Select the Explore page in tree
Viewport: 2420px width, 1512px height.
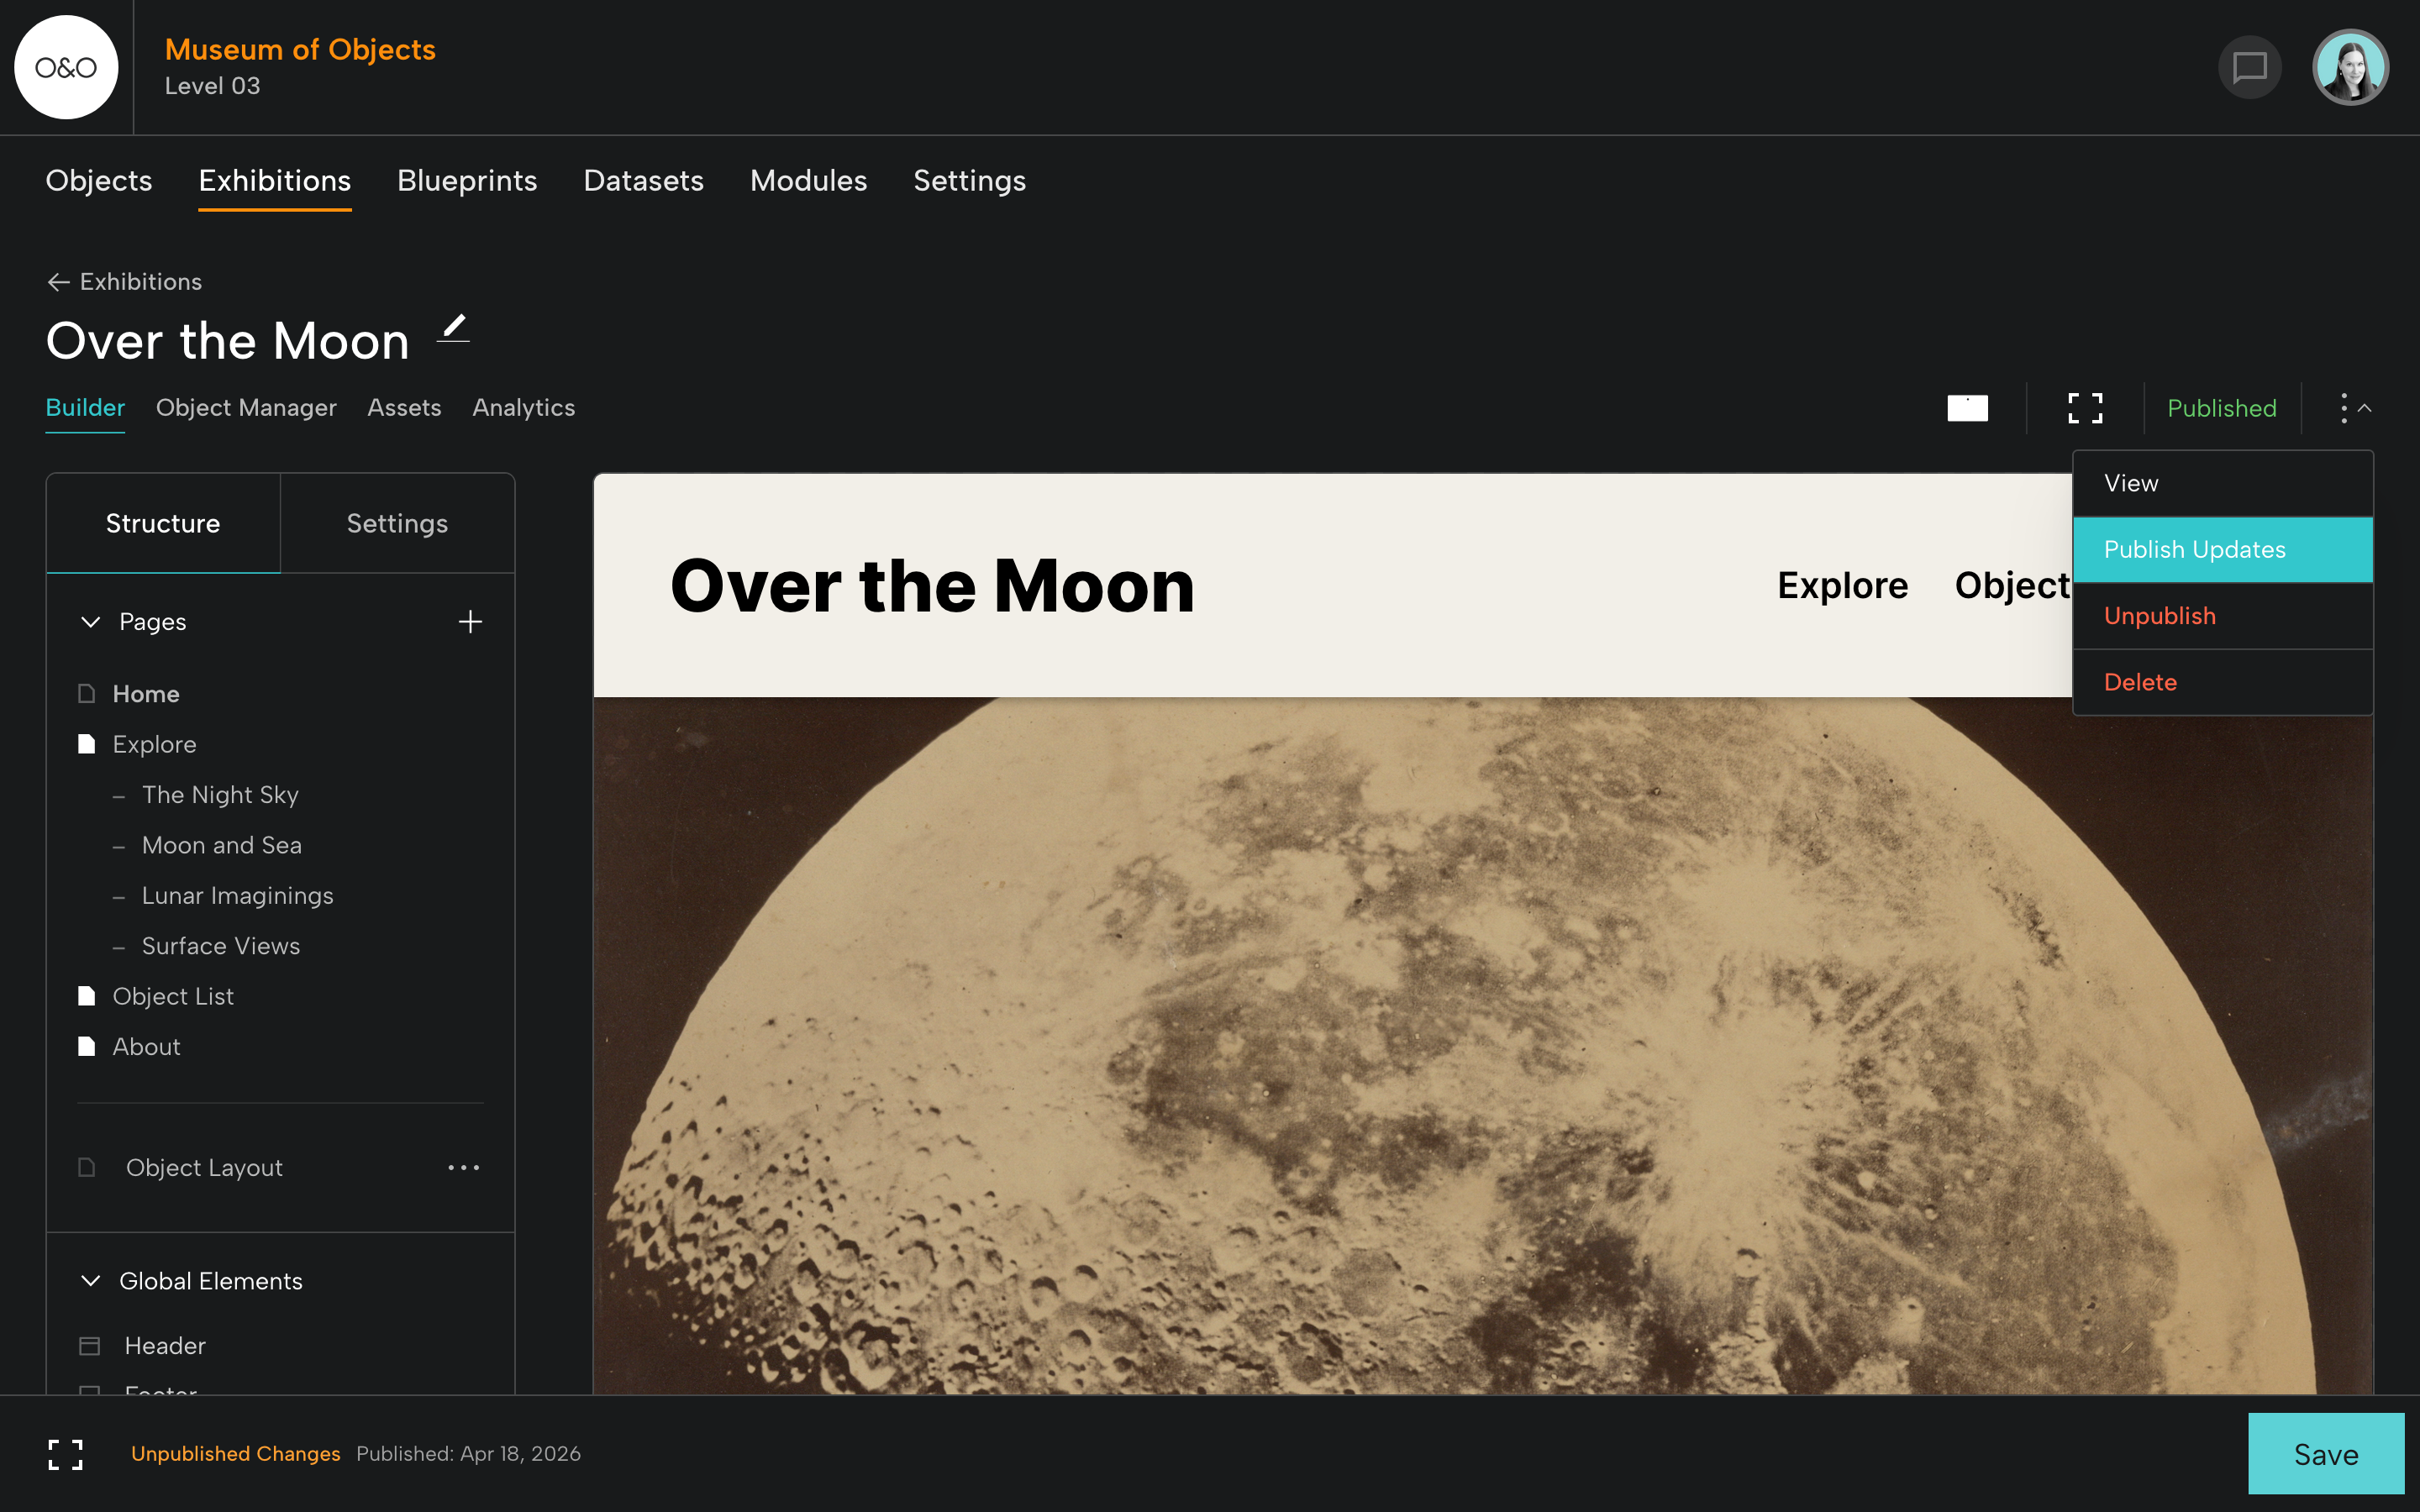tap(154, 744)
